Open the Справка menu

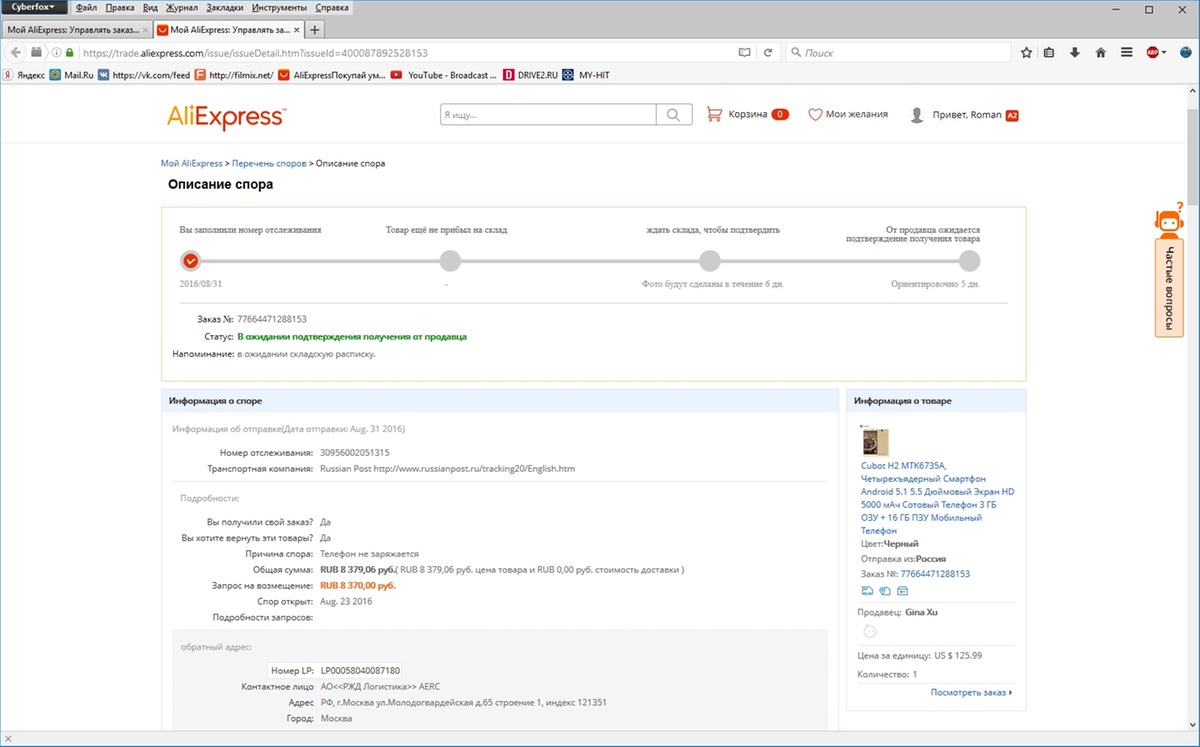click(x=332, y=7)
